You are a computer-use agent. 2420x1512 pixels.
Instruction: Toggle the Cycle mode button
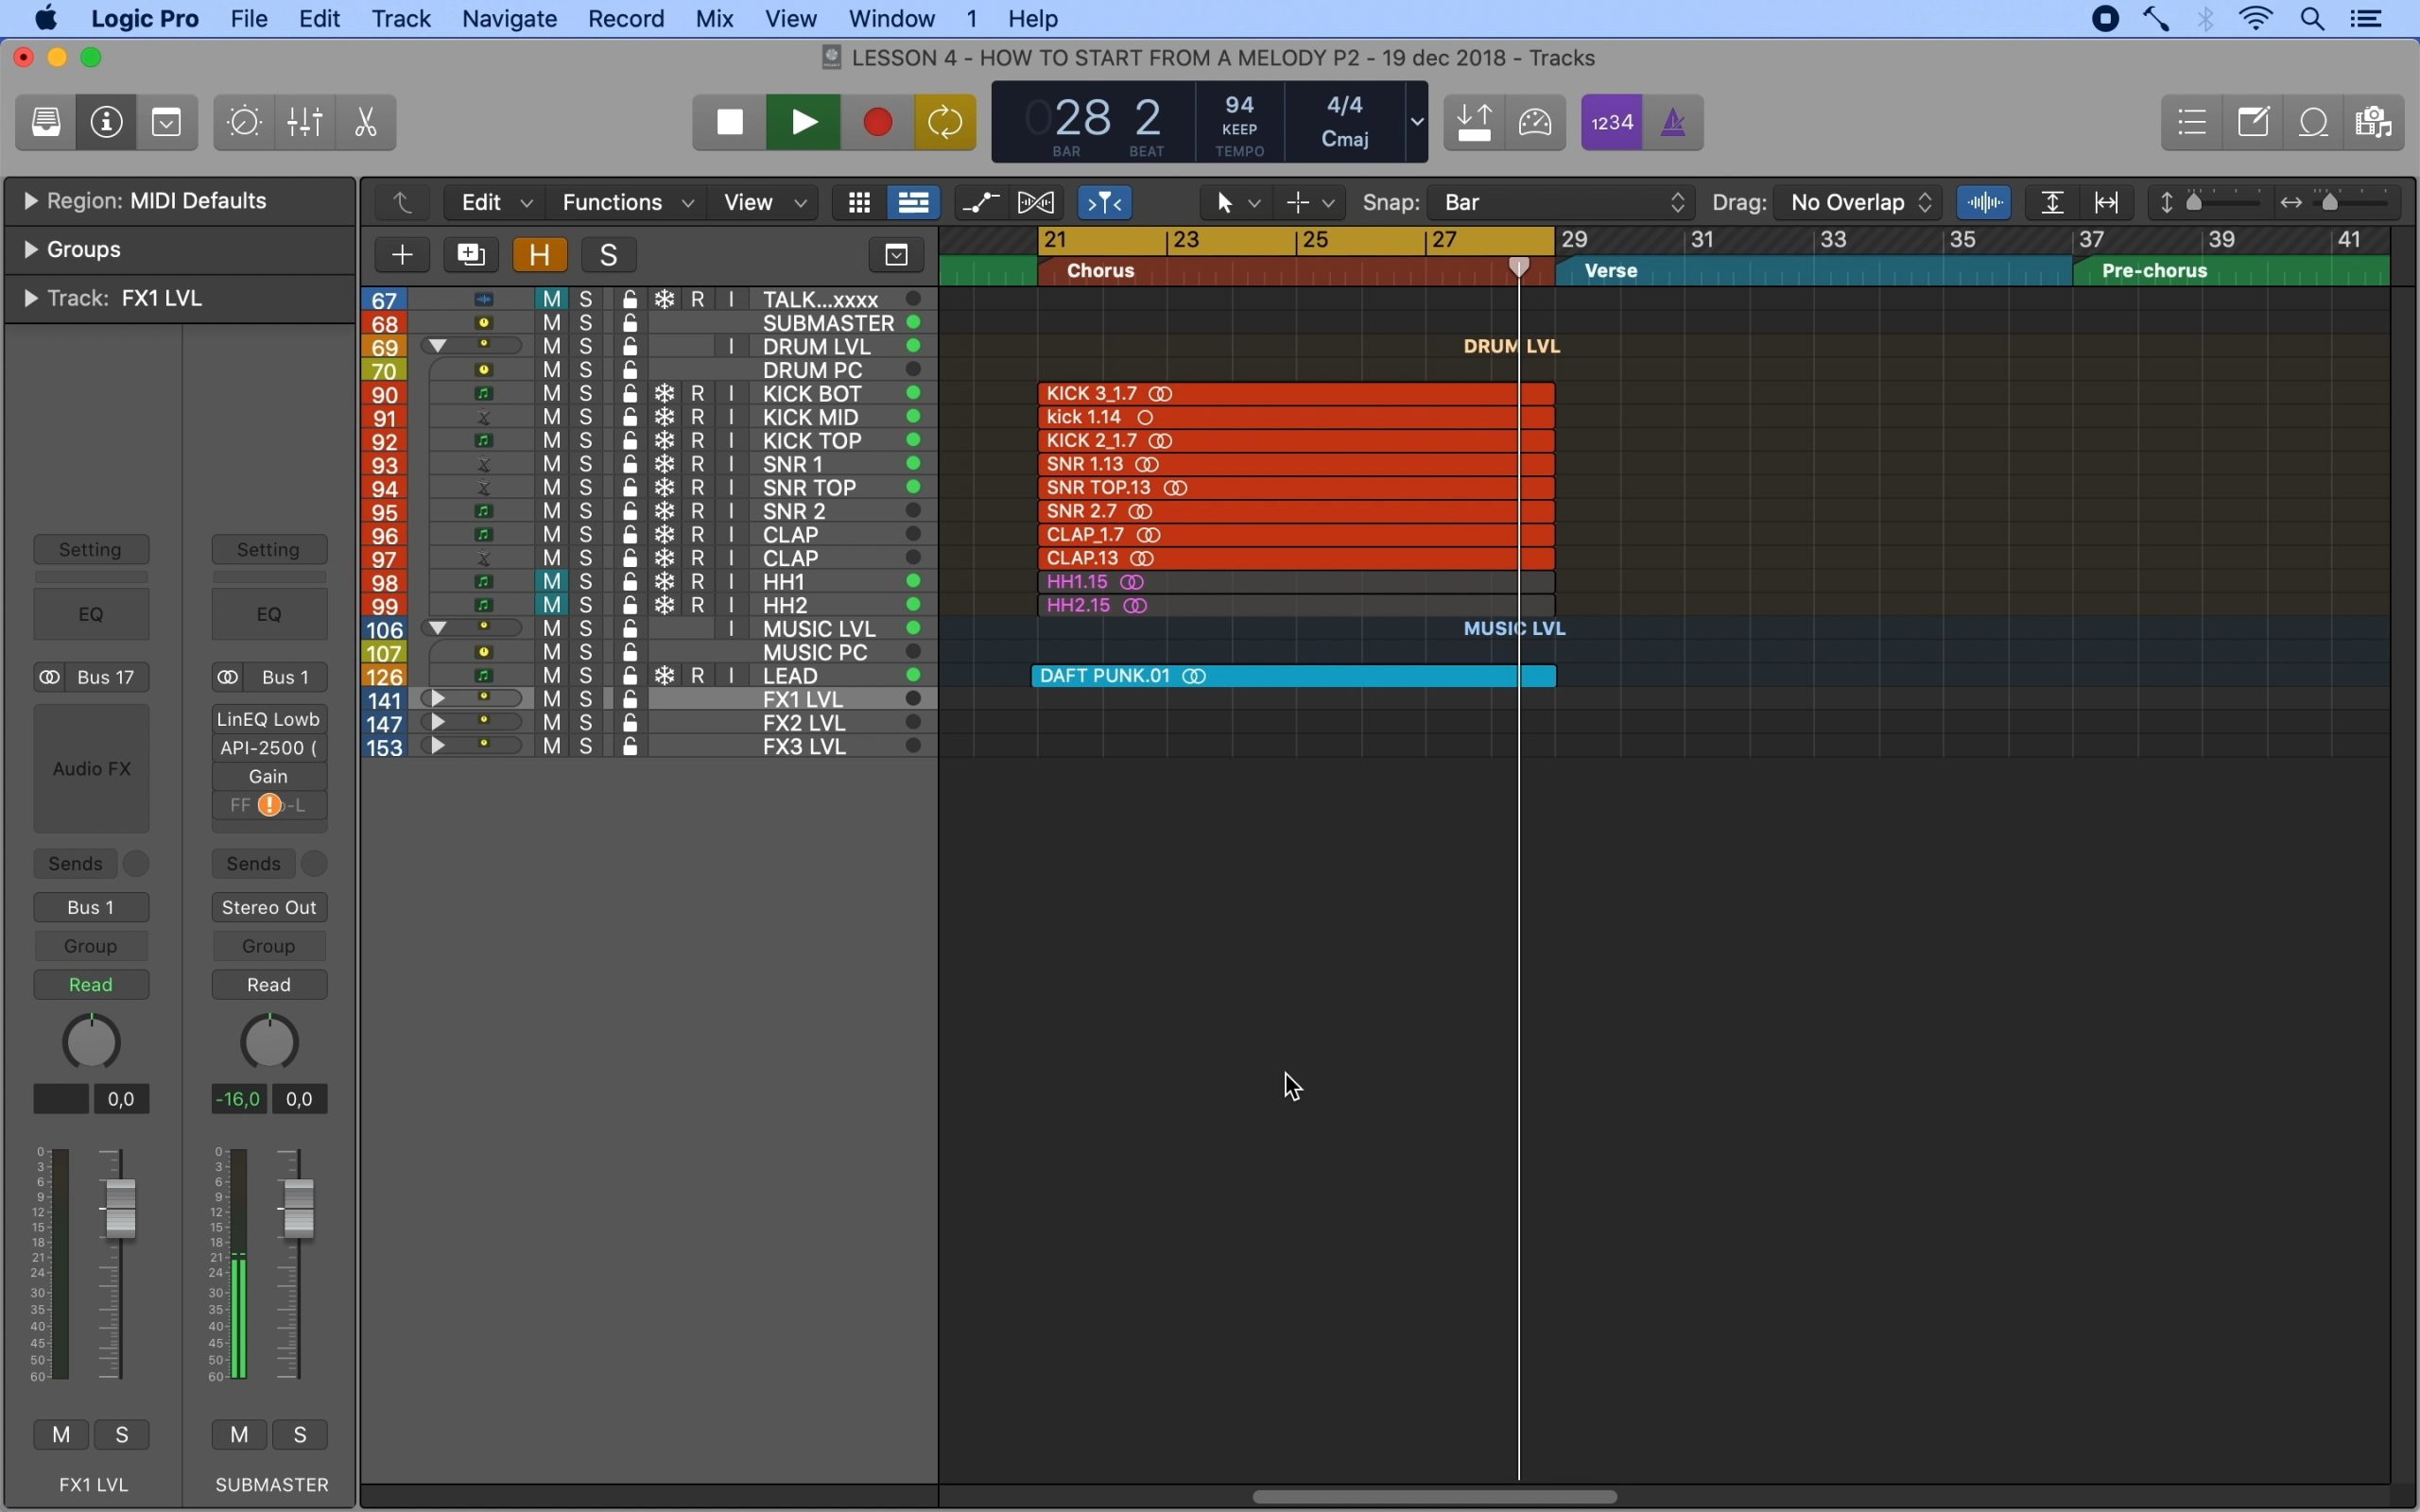[x=945, y=122]
